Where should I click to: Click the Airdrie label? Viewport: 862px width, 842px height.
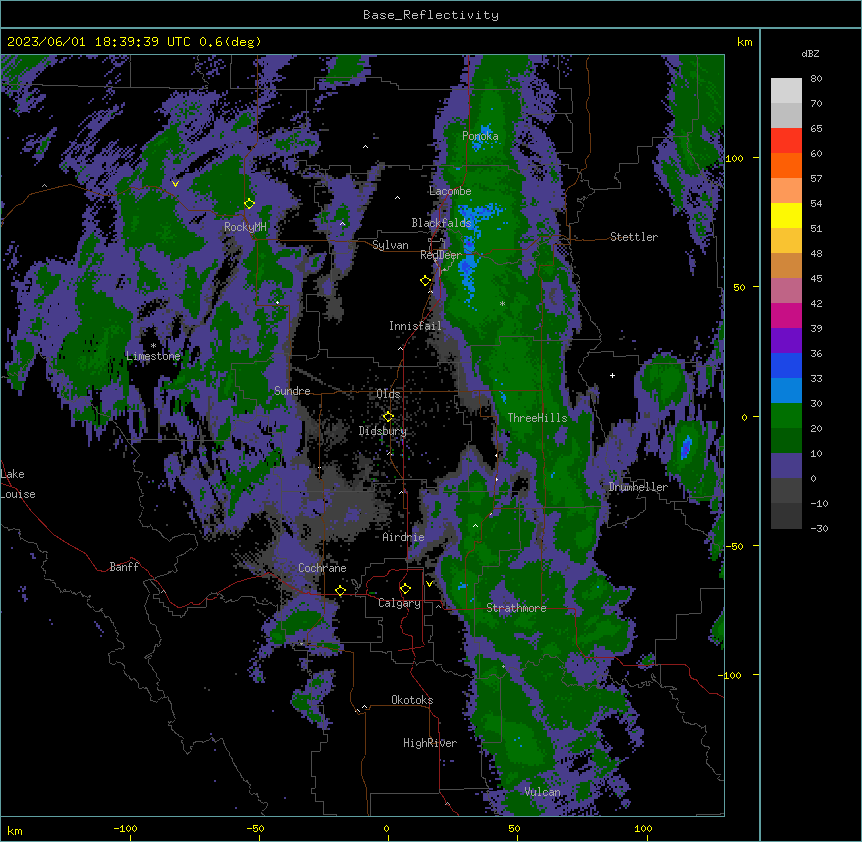pyautogui.click(x=403, y=537)
